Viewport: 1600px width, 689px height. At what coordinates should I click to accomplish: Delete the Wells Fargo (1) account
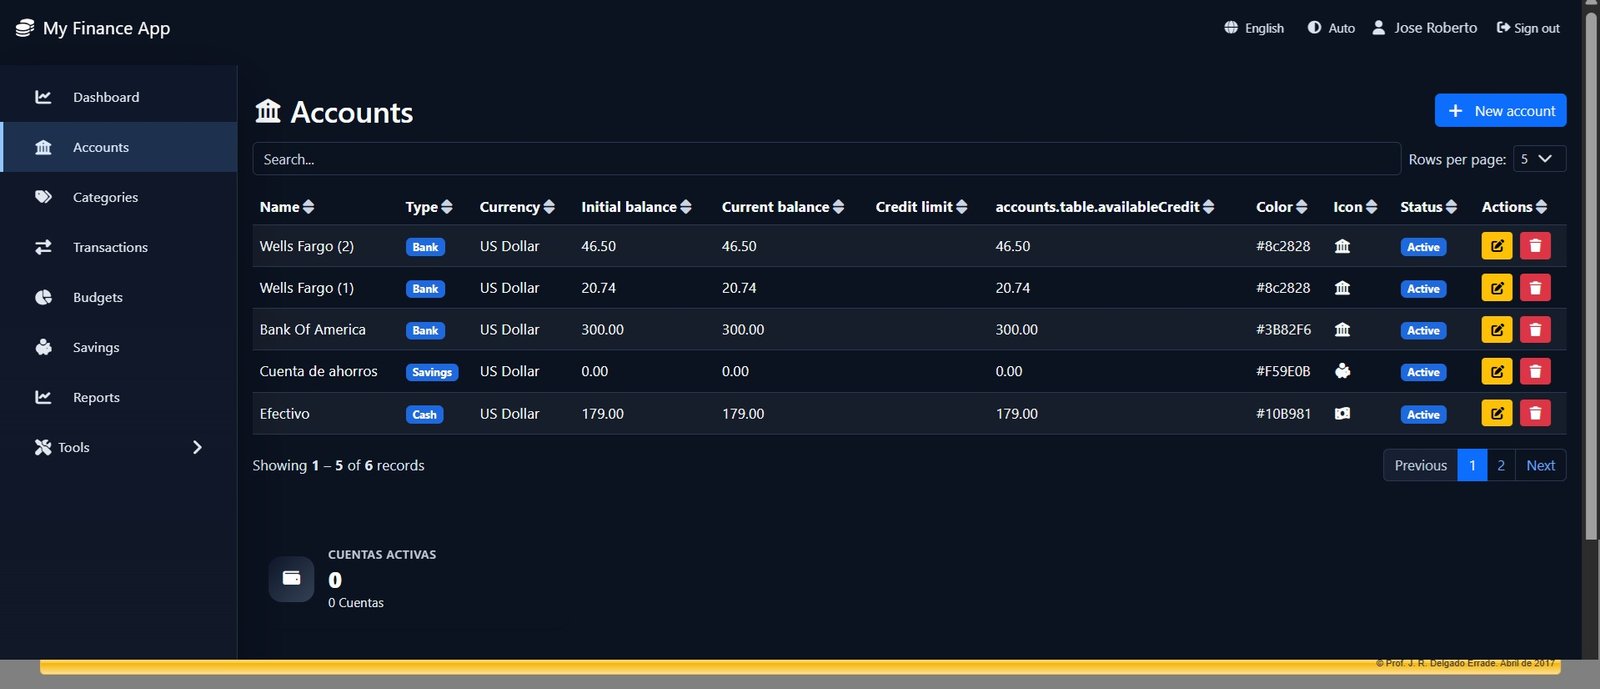pos(1535,288)
